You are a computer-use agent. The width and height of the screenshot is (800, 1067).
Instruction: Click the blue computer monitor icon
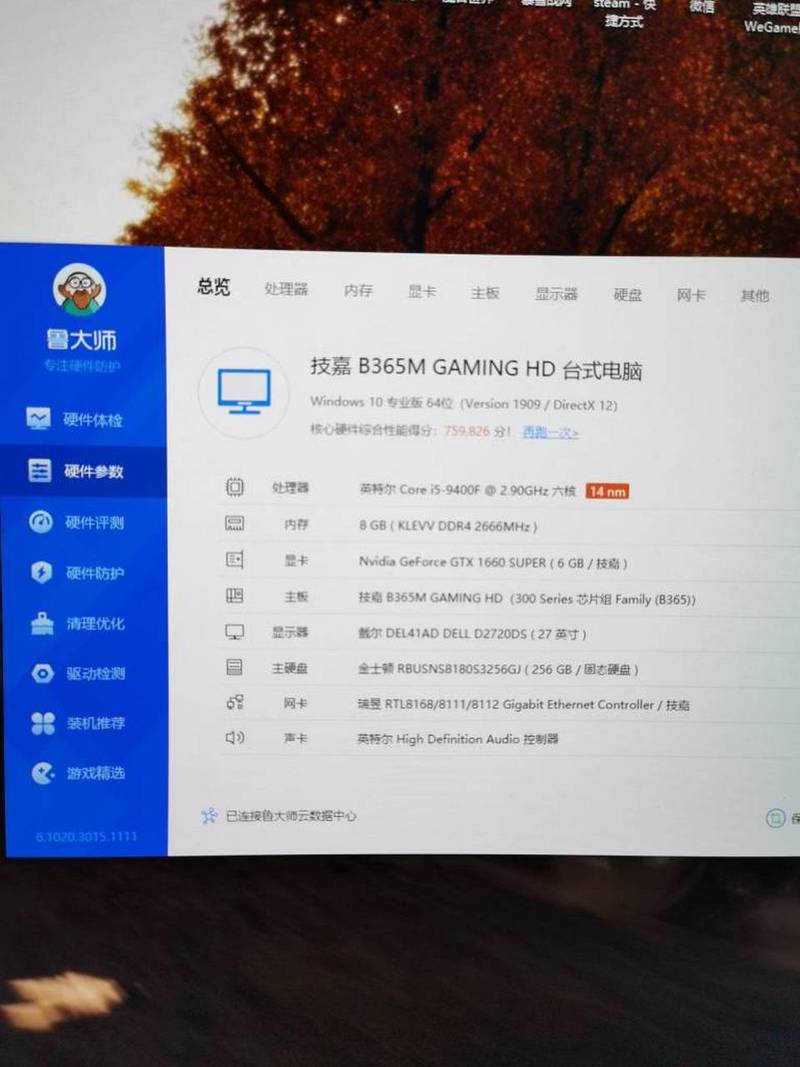click(244, 391)
